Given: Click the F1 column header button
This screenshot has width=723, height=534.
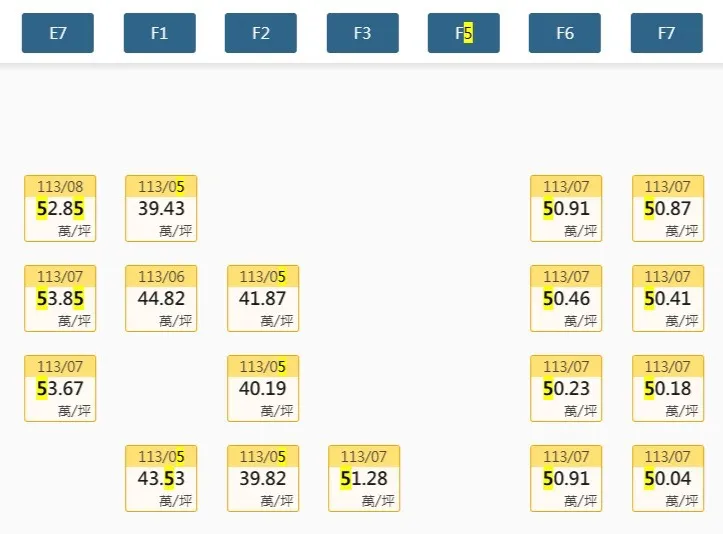Looking at the screenshot, I should click(x=159, y=33).
